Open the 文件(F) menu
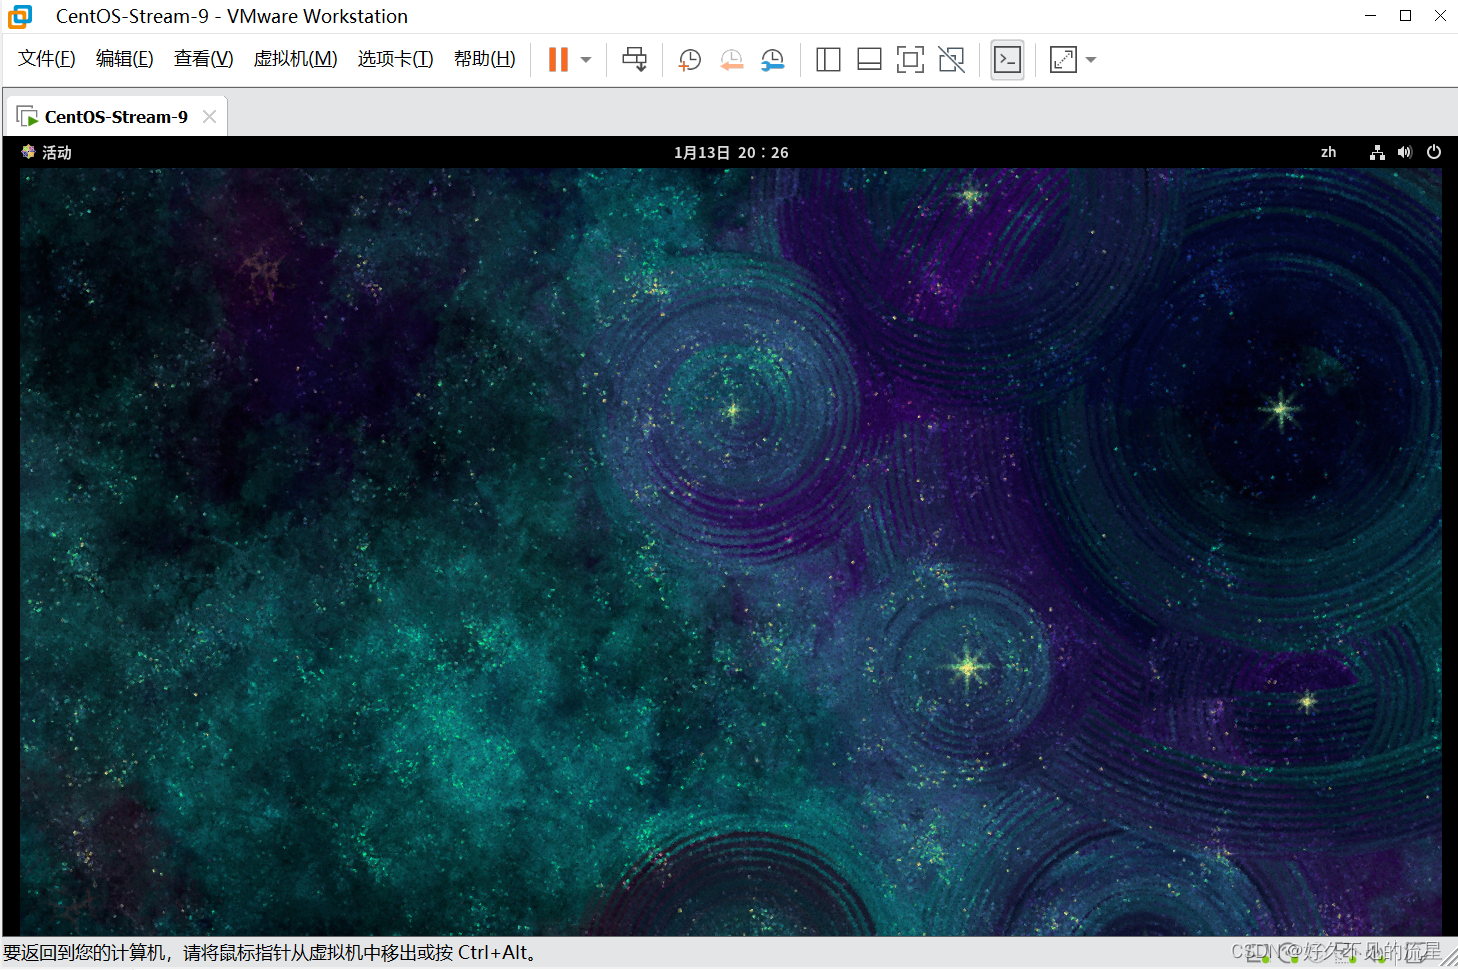This screenshot has height=970, width=1458. [x=46, y=59]
